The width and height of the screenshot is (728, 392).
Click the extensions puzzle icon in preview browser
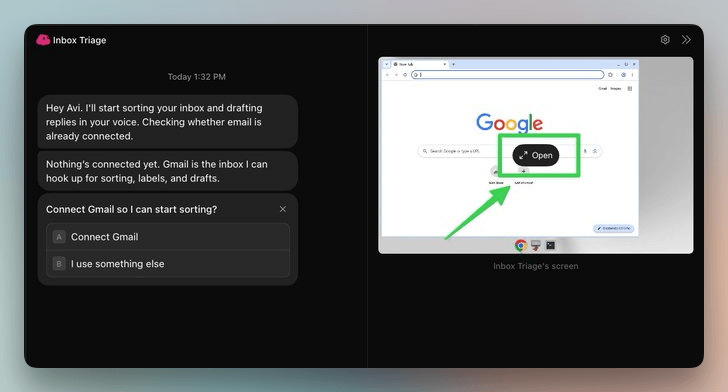tap(611, 74)
